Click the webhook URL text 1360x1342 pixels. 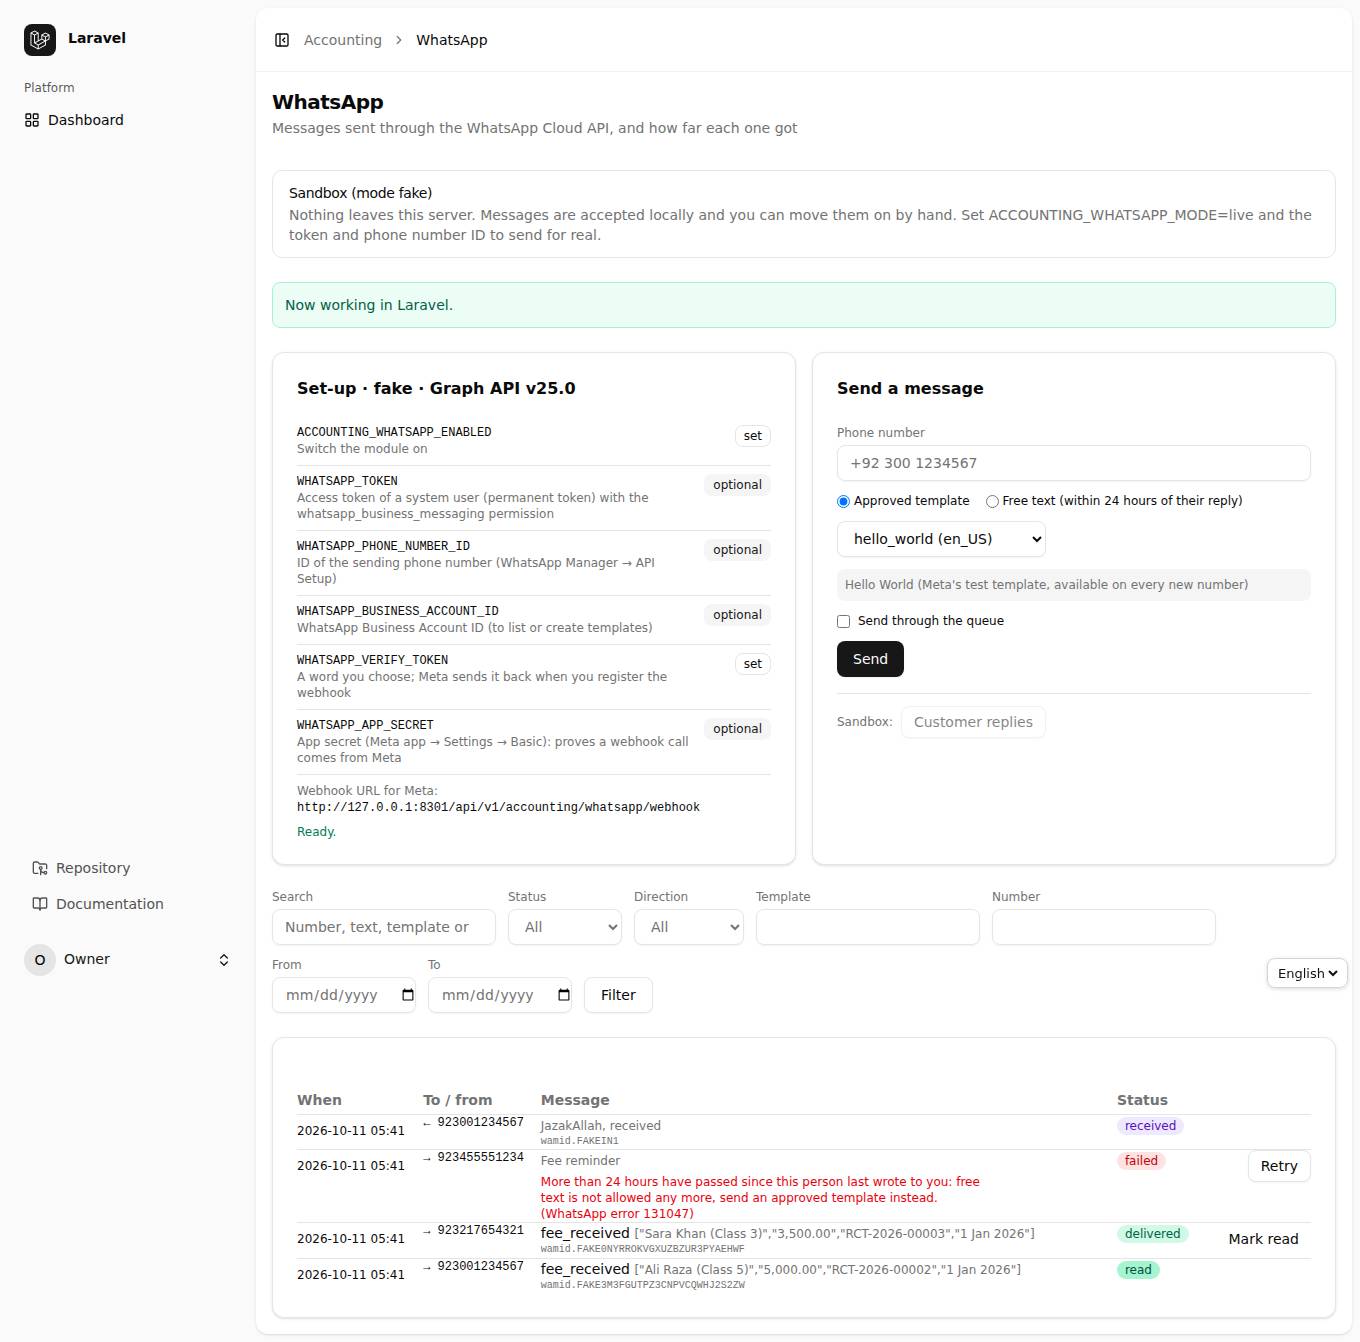[498, 807]
